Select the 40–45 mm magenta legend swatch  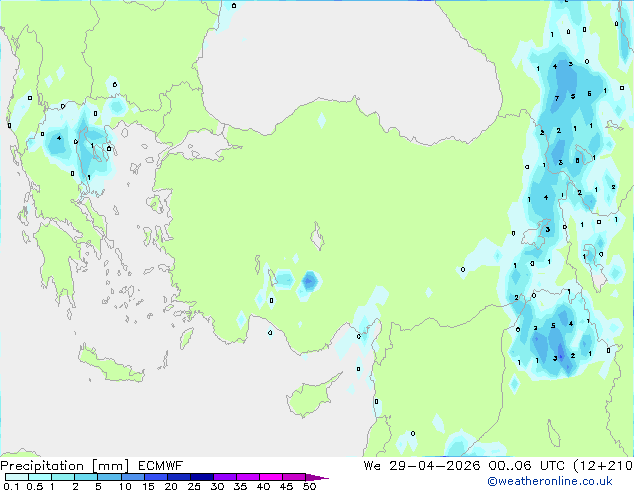pyautogui.click(x=271, y=477)
